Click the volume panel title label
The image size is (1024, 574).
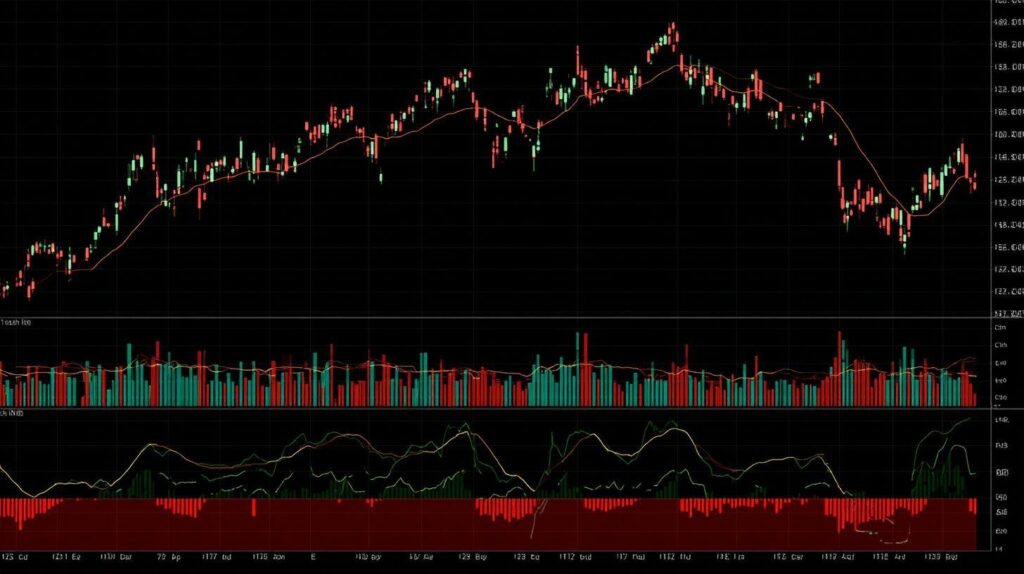pyautogui.click(x=16, y=323)
